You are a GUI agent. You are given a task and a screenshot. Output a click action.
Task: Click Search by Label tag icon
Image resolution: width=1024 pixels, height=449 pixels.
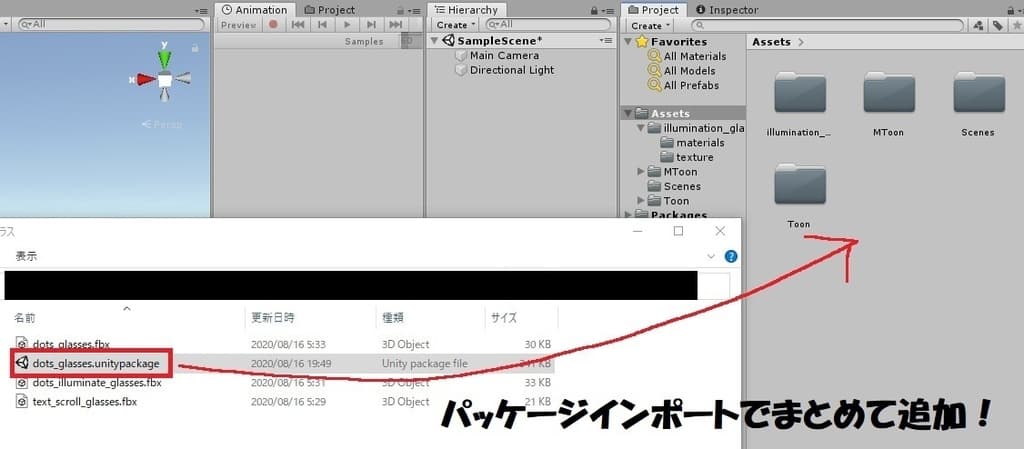[997, 25]
